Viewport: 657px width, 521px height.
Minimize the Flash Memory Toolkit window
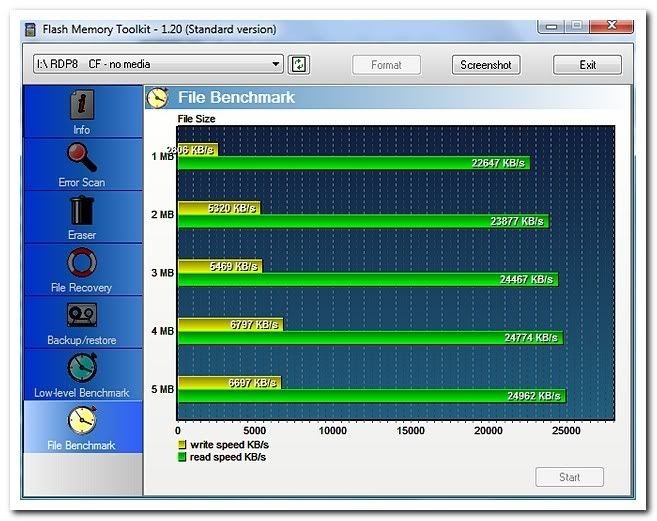[551, 26]
